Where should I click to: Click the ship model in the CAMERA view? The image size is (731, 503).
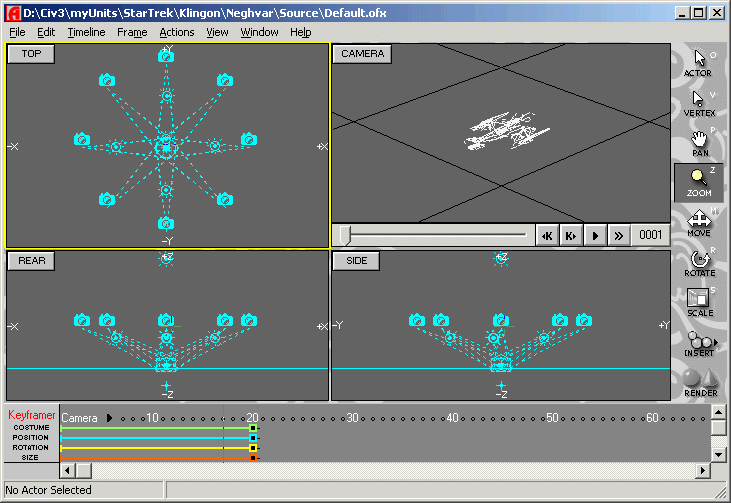point(506,131)
